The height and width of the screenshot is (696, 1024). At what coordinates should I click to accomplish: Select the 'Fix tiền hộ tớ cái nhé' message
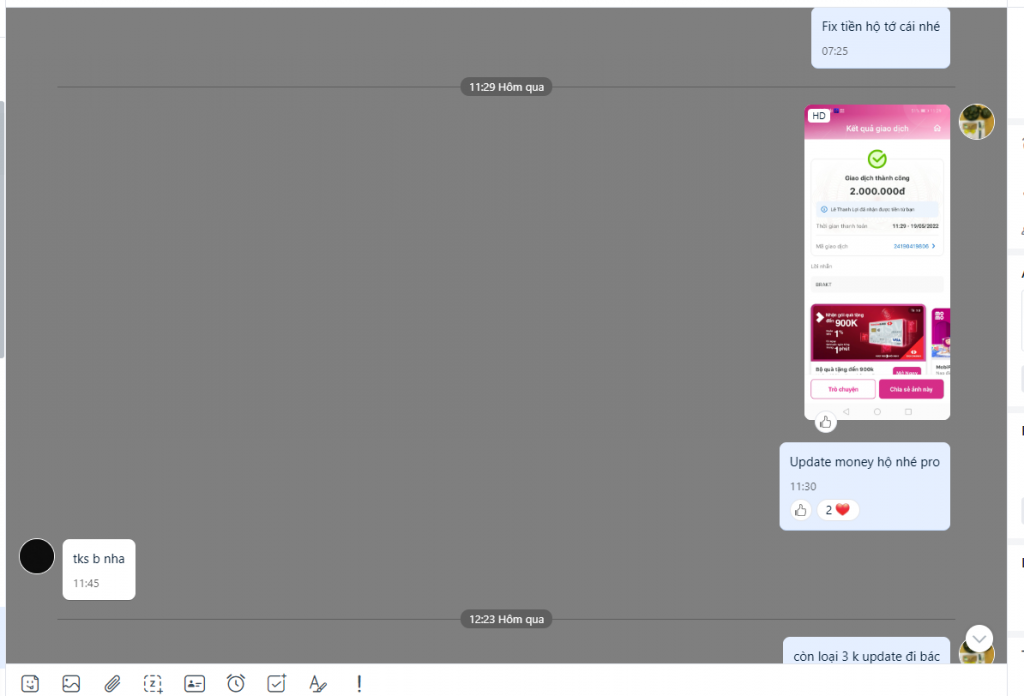click(x=880, y=36)
